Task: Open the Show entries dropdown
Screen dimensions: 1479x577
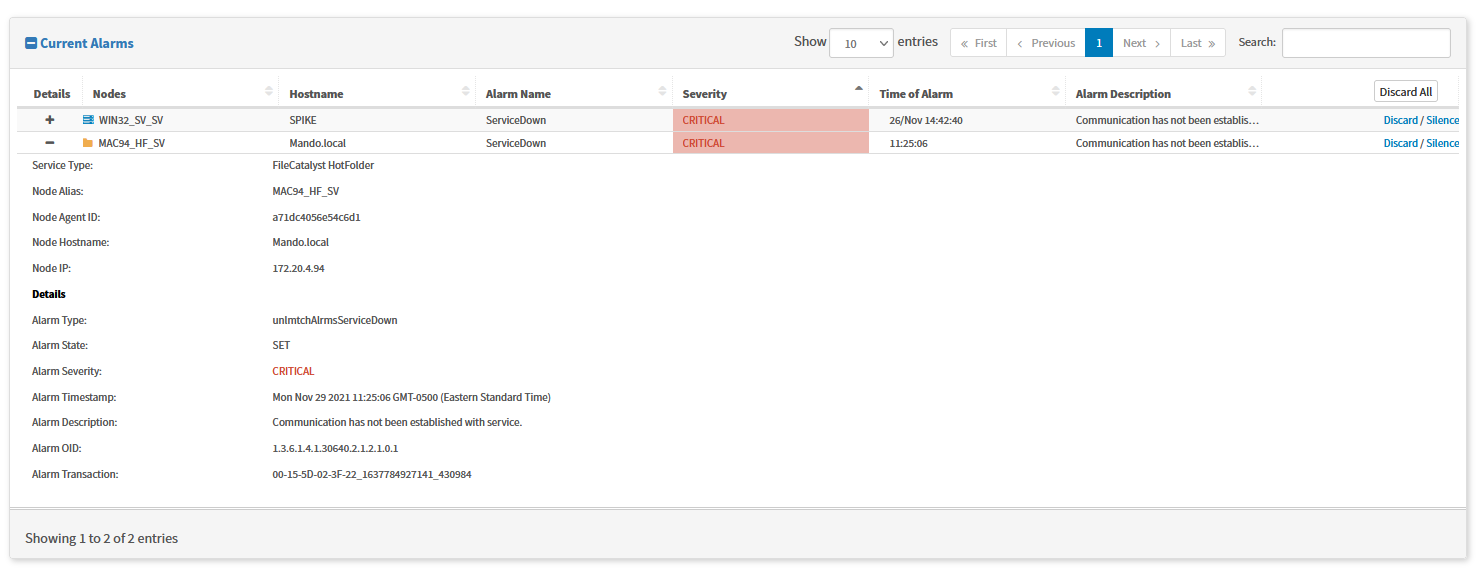Action: [861, 43]
